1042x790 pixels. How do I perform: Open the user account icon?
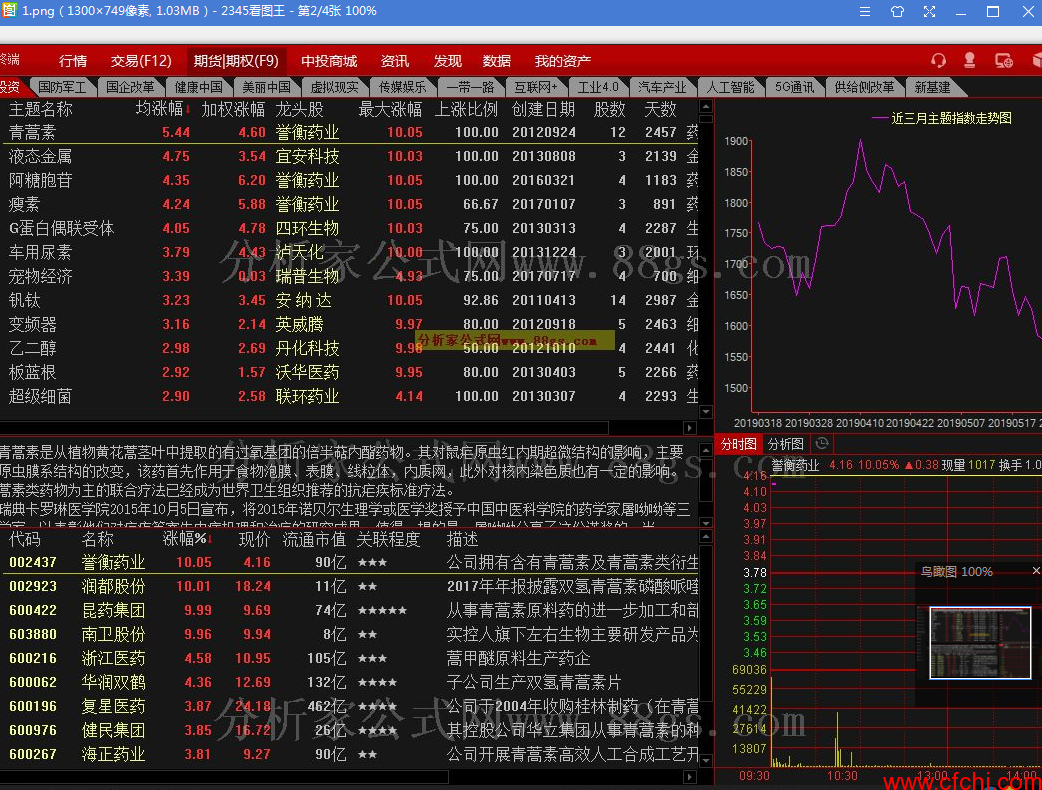970,60
